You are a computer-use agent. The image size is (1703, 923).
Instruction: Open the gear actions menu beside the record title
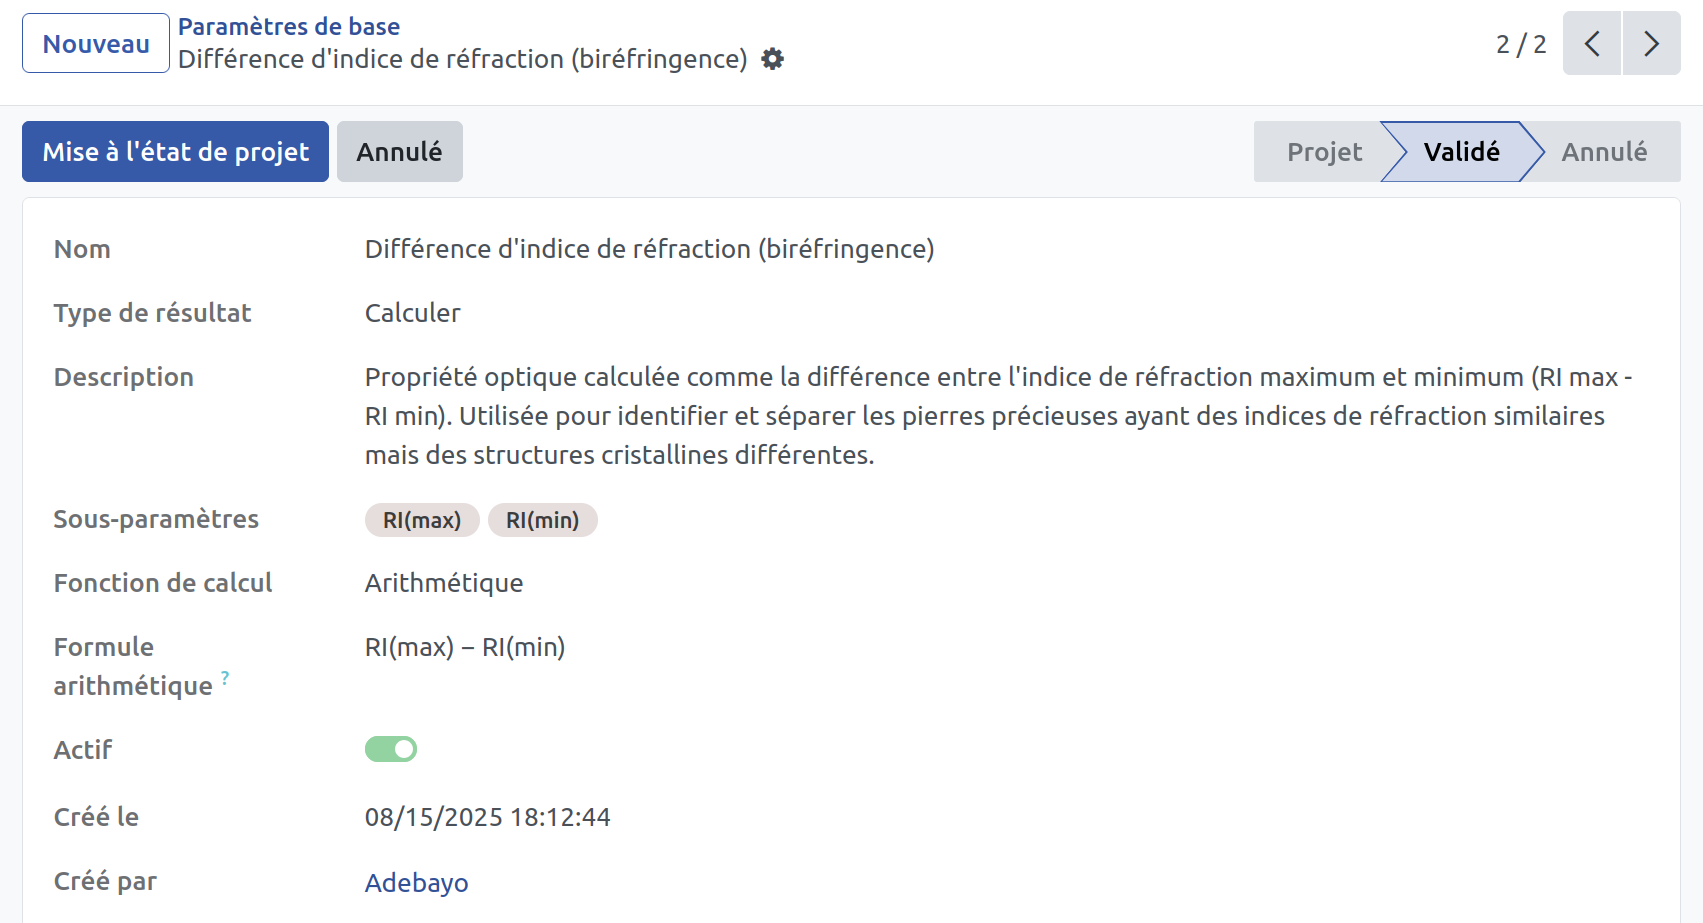772,59
